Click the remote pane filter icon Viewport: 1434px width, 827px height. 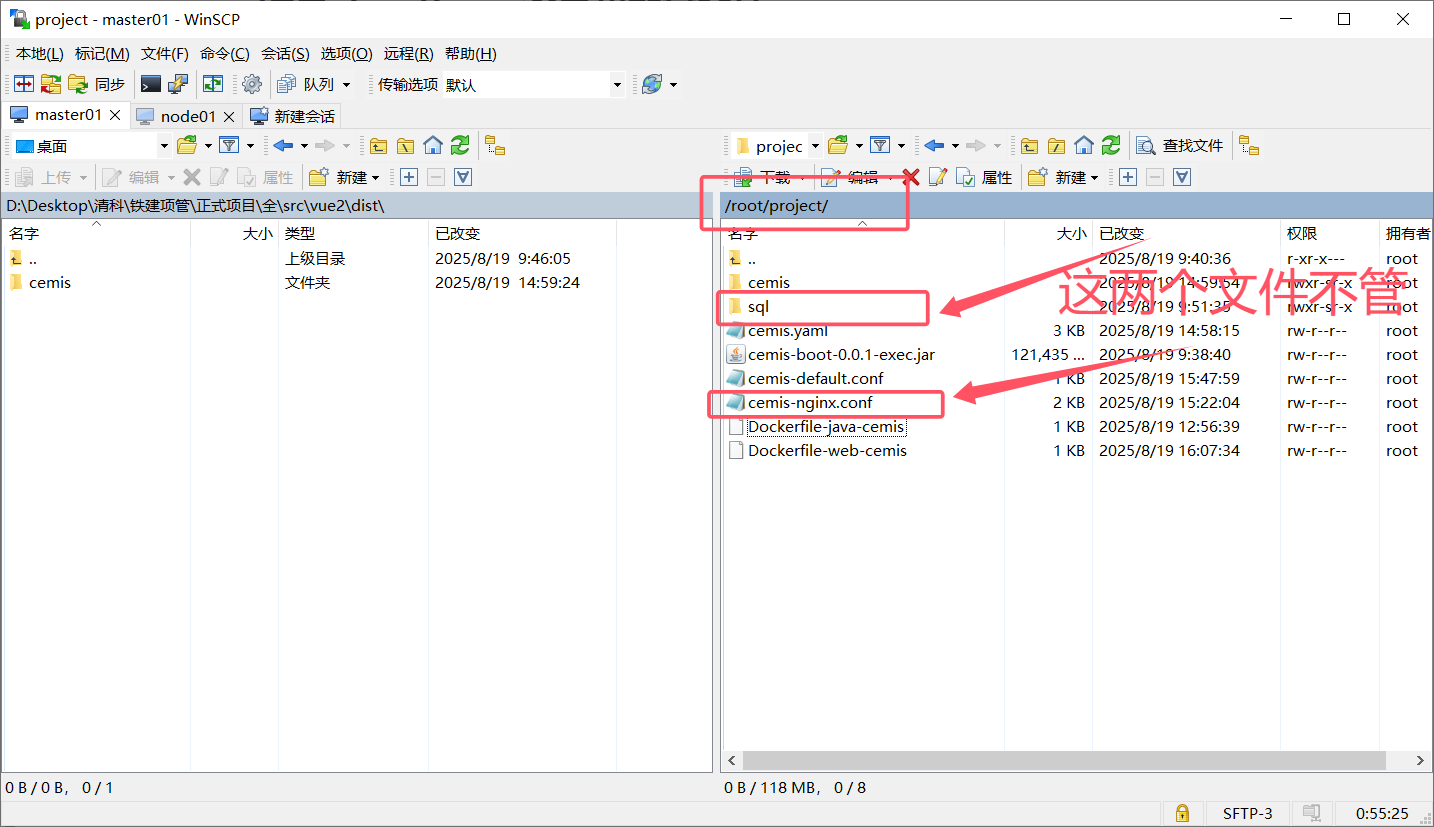coord(880,146)
